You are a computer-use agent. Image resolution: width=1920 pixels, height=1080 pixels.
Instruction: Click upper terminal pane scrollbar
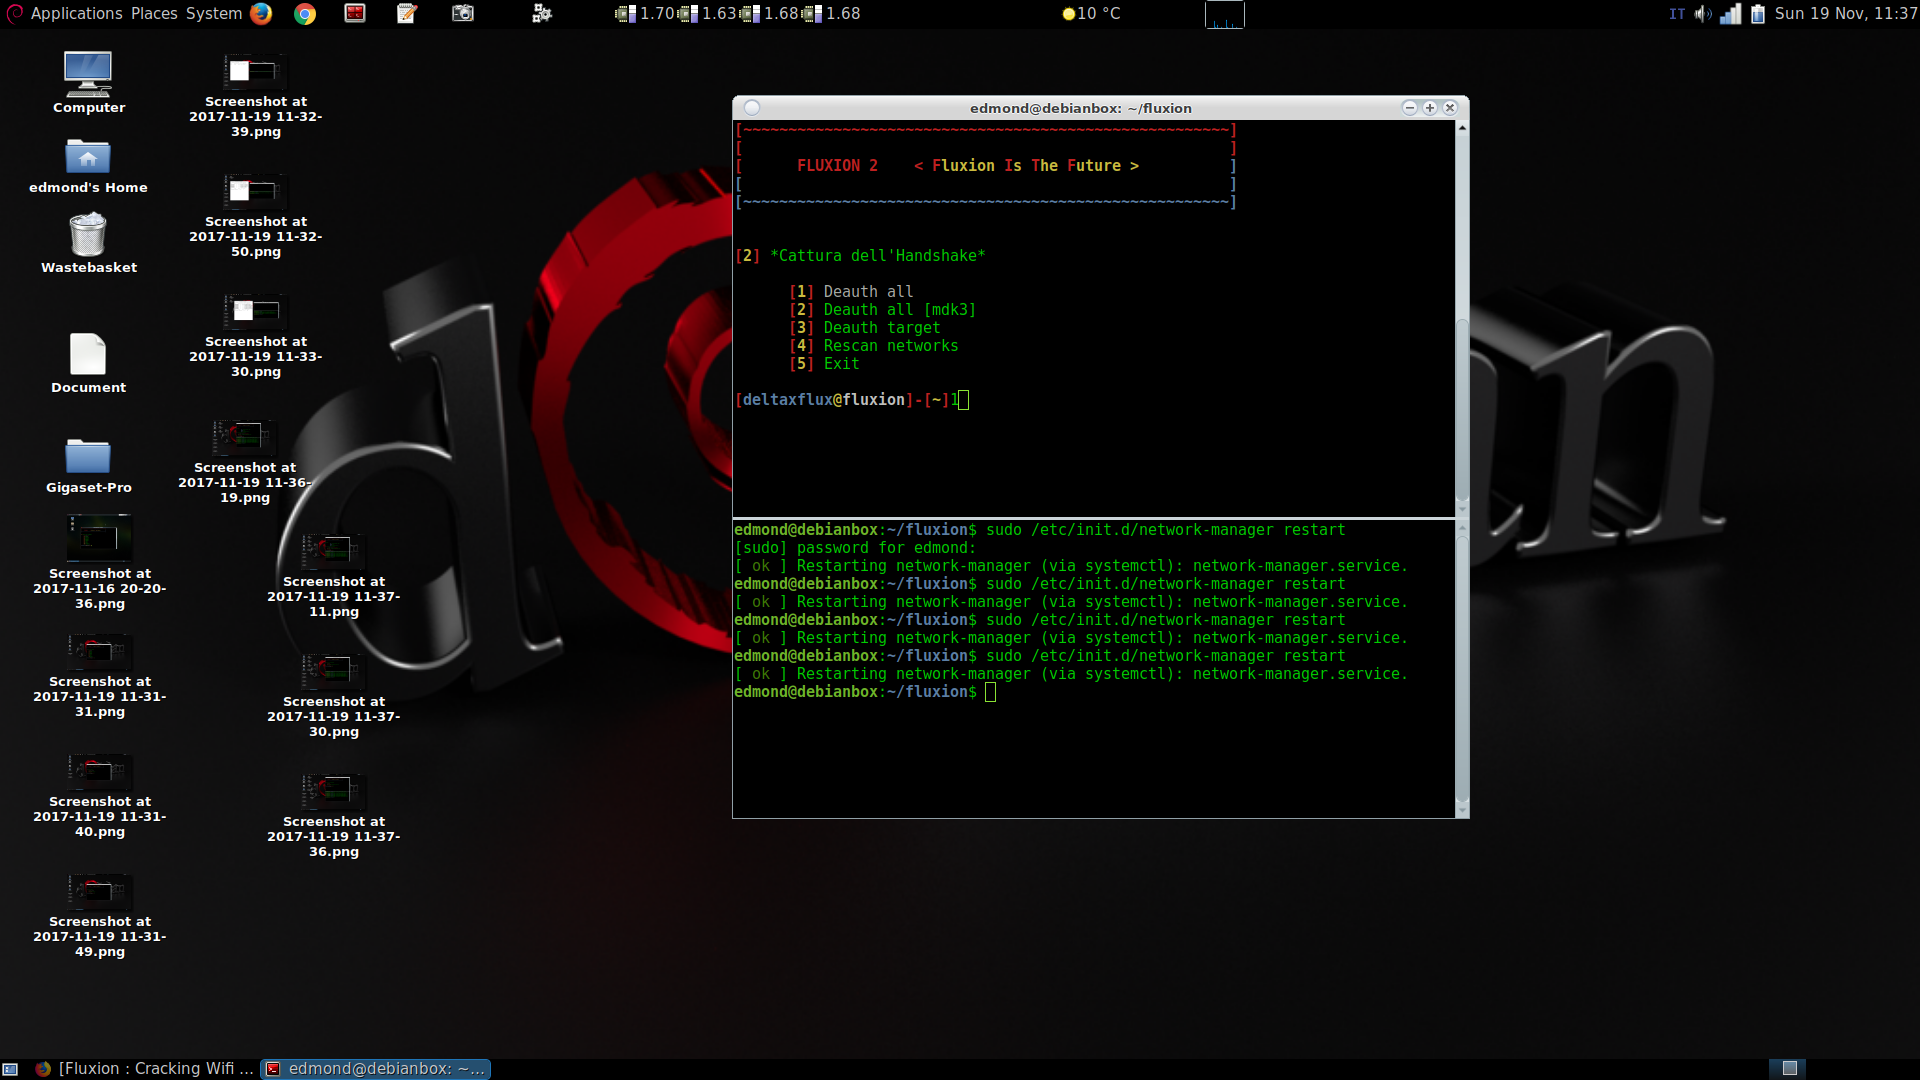[1462, 410]
